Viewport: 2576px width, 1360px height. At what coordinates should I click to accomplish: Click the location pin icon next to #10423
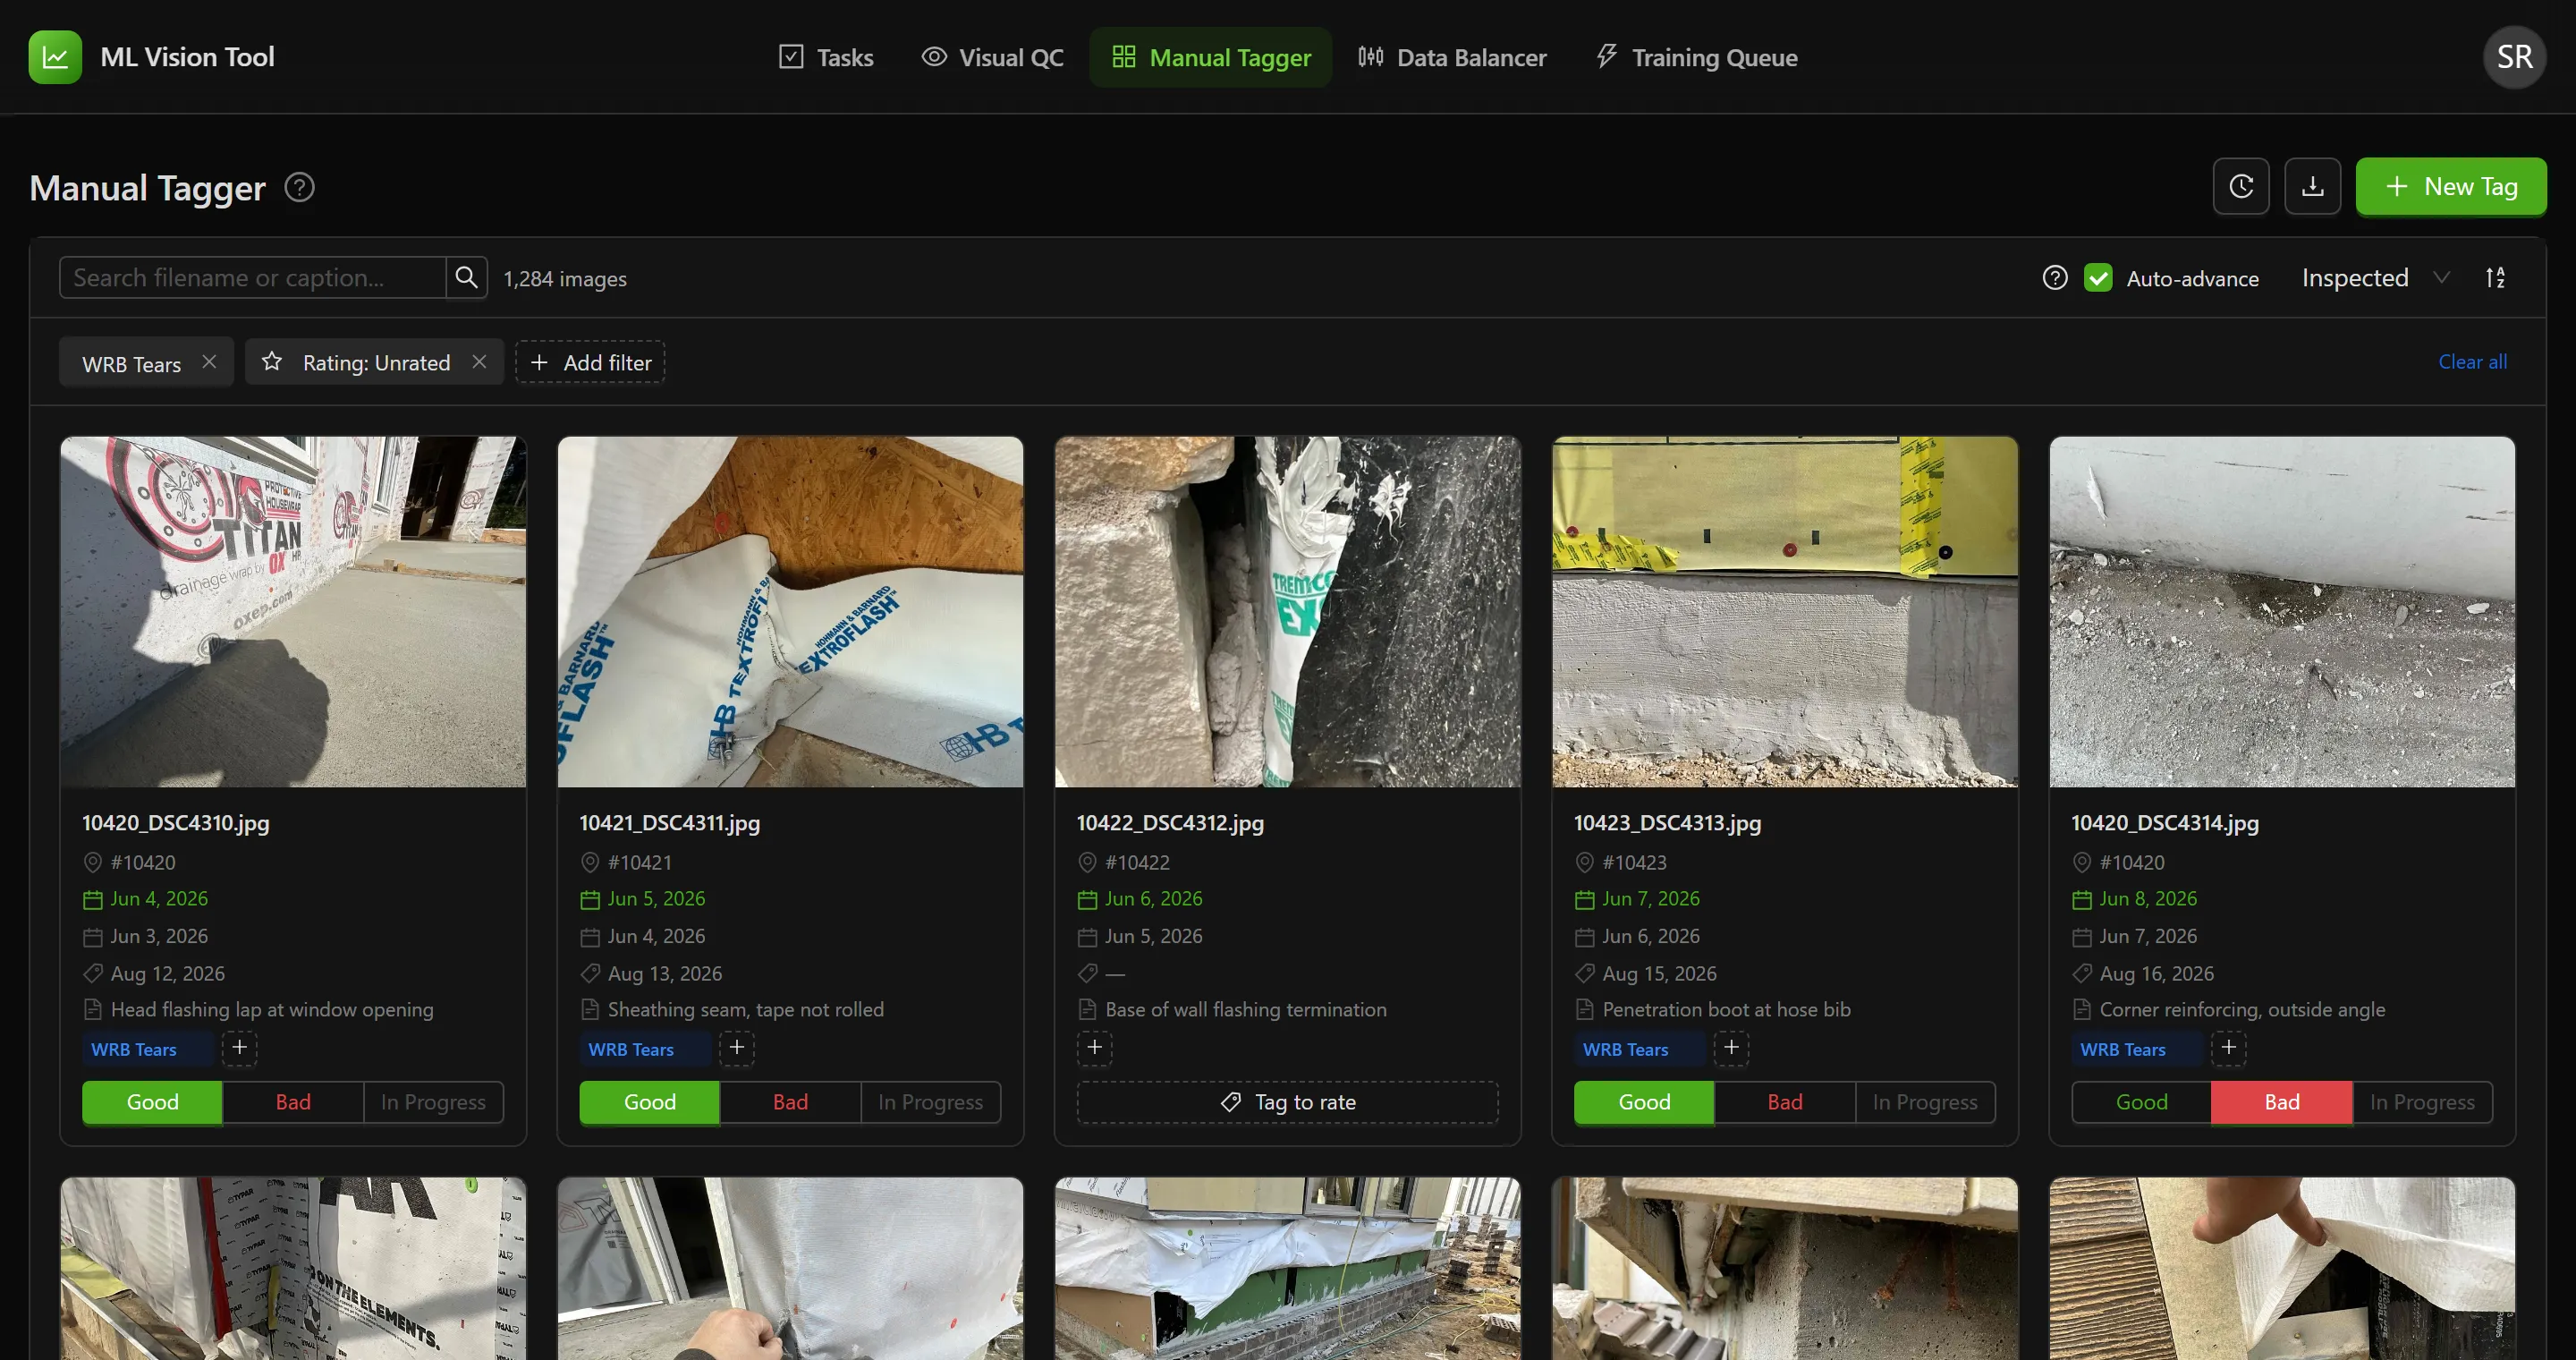1585,862
